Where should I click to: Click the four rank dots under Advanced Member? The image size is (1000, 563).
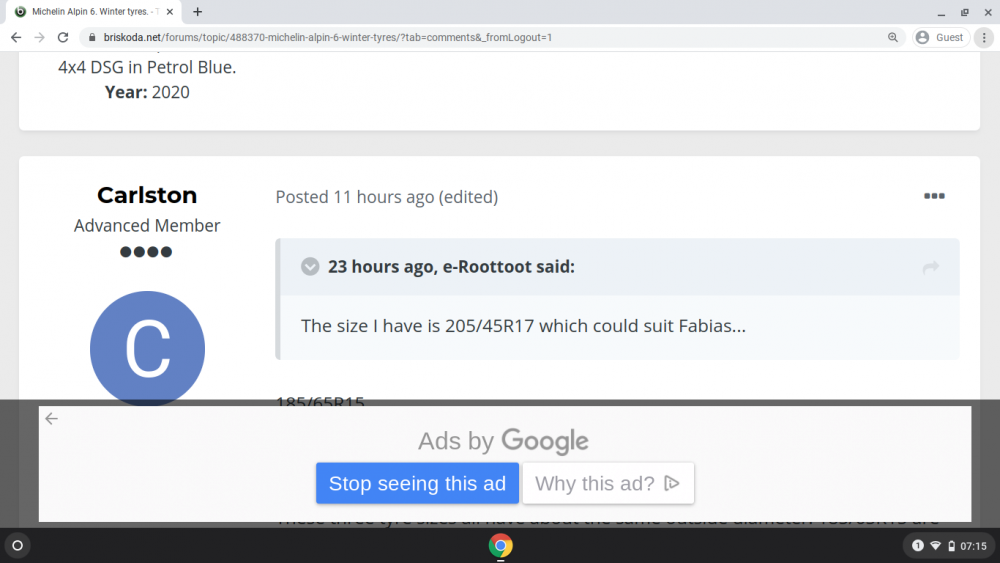[x=146, y=252]
